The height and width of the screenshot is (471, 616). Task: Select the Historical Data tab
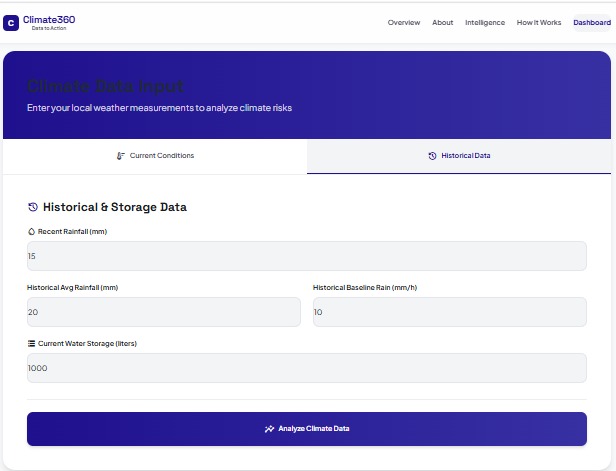click(459, 156)
